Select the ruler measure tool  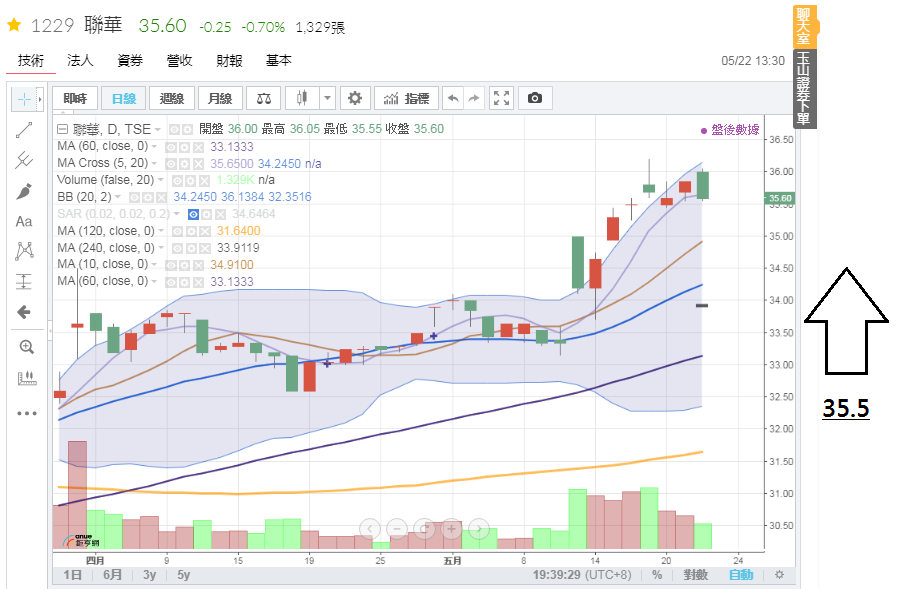tap(27, 378)
